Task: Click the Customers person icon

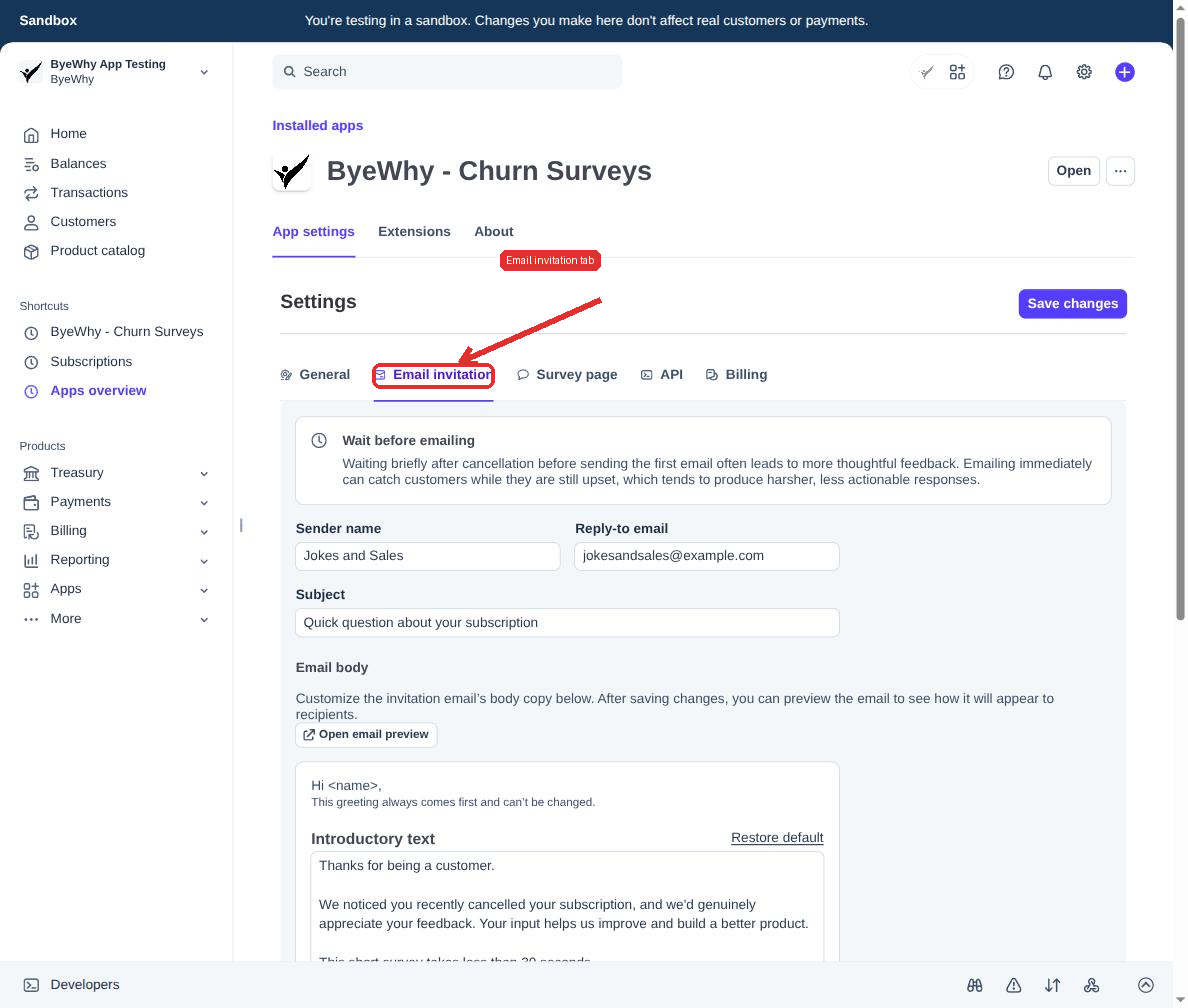Action: [31, 223]
